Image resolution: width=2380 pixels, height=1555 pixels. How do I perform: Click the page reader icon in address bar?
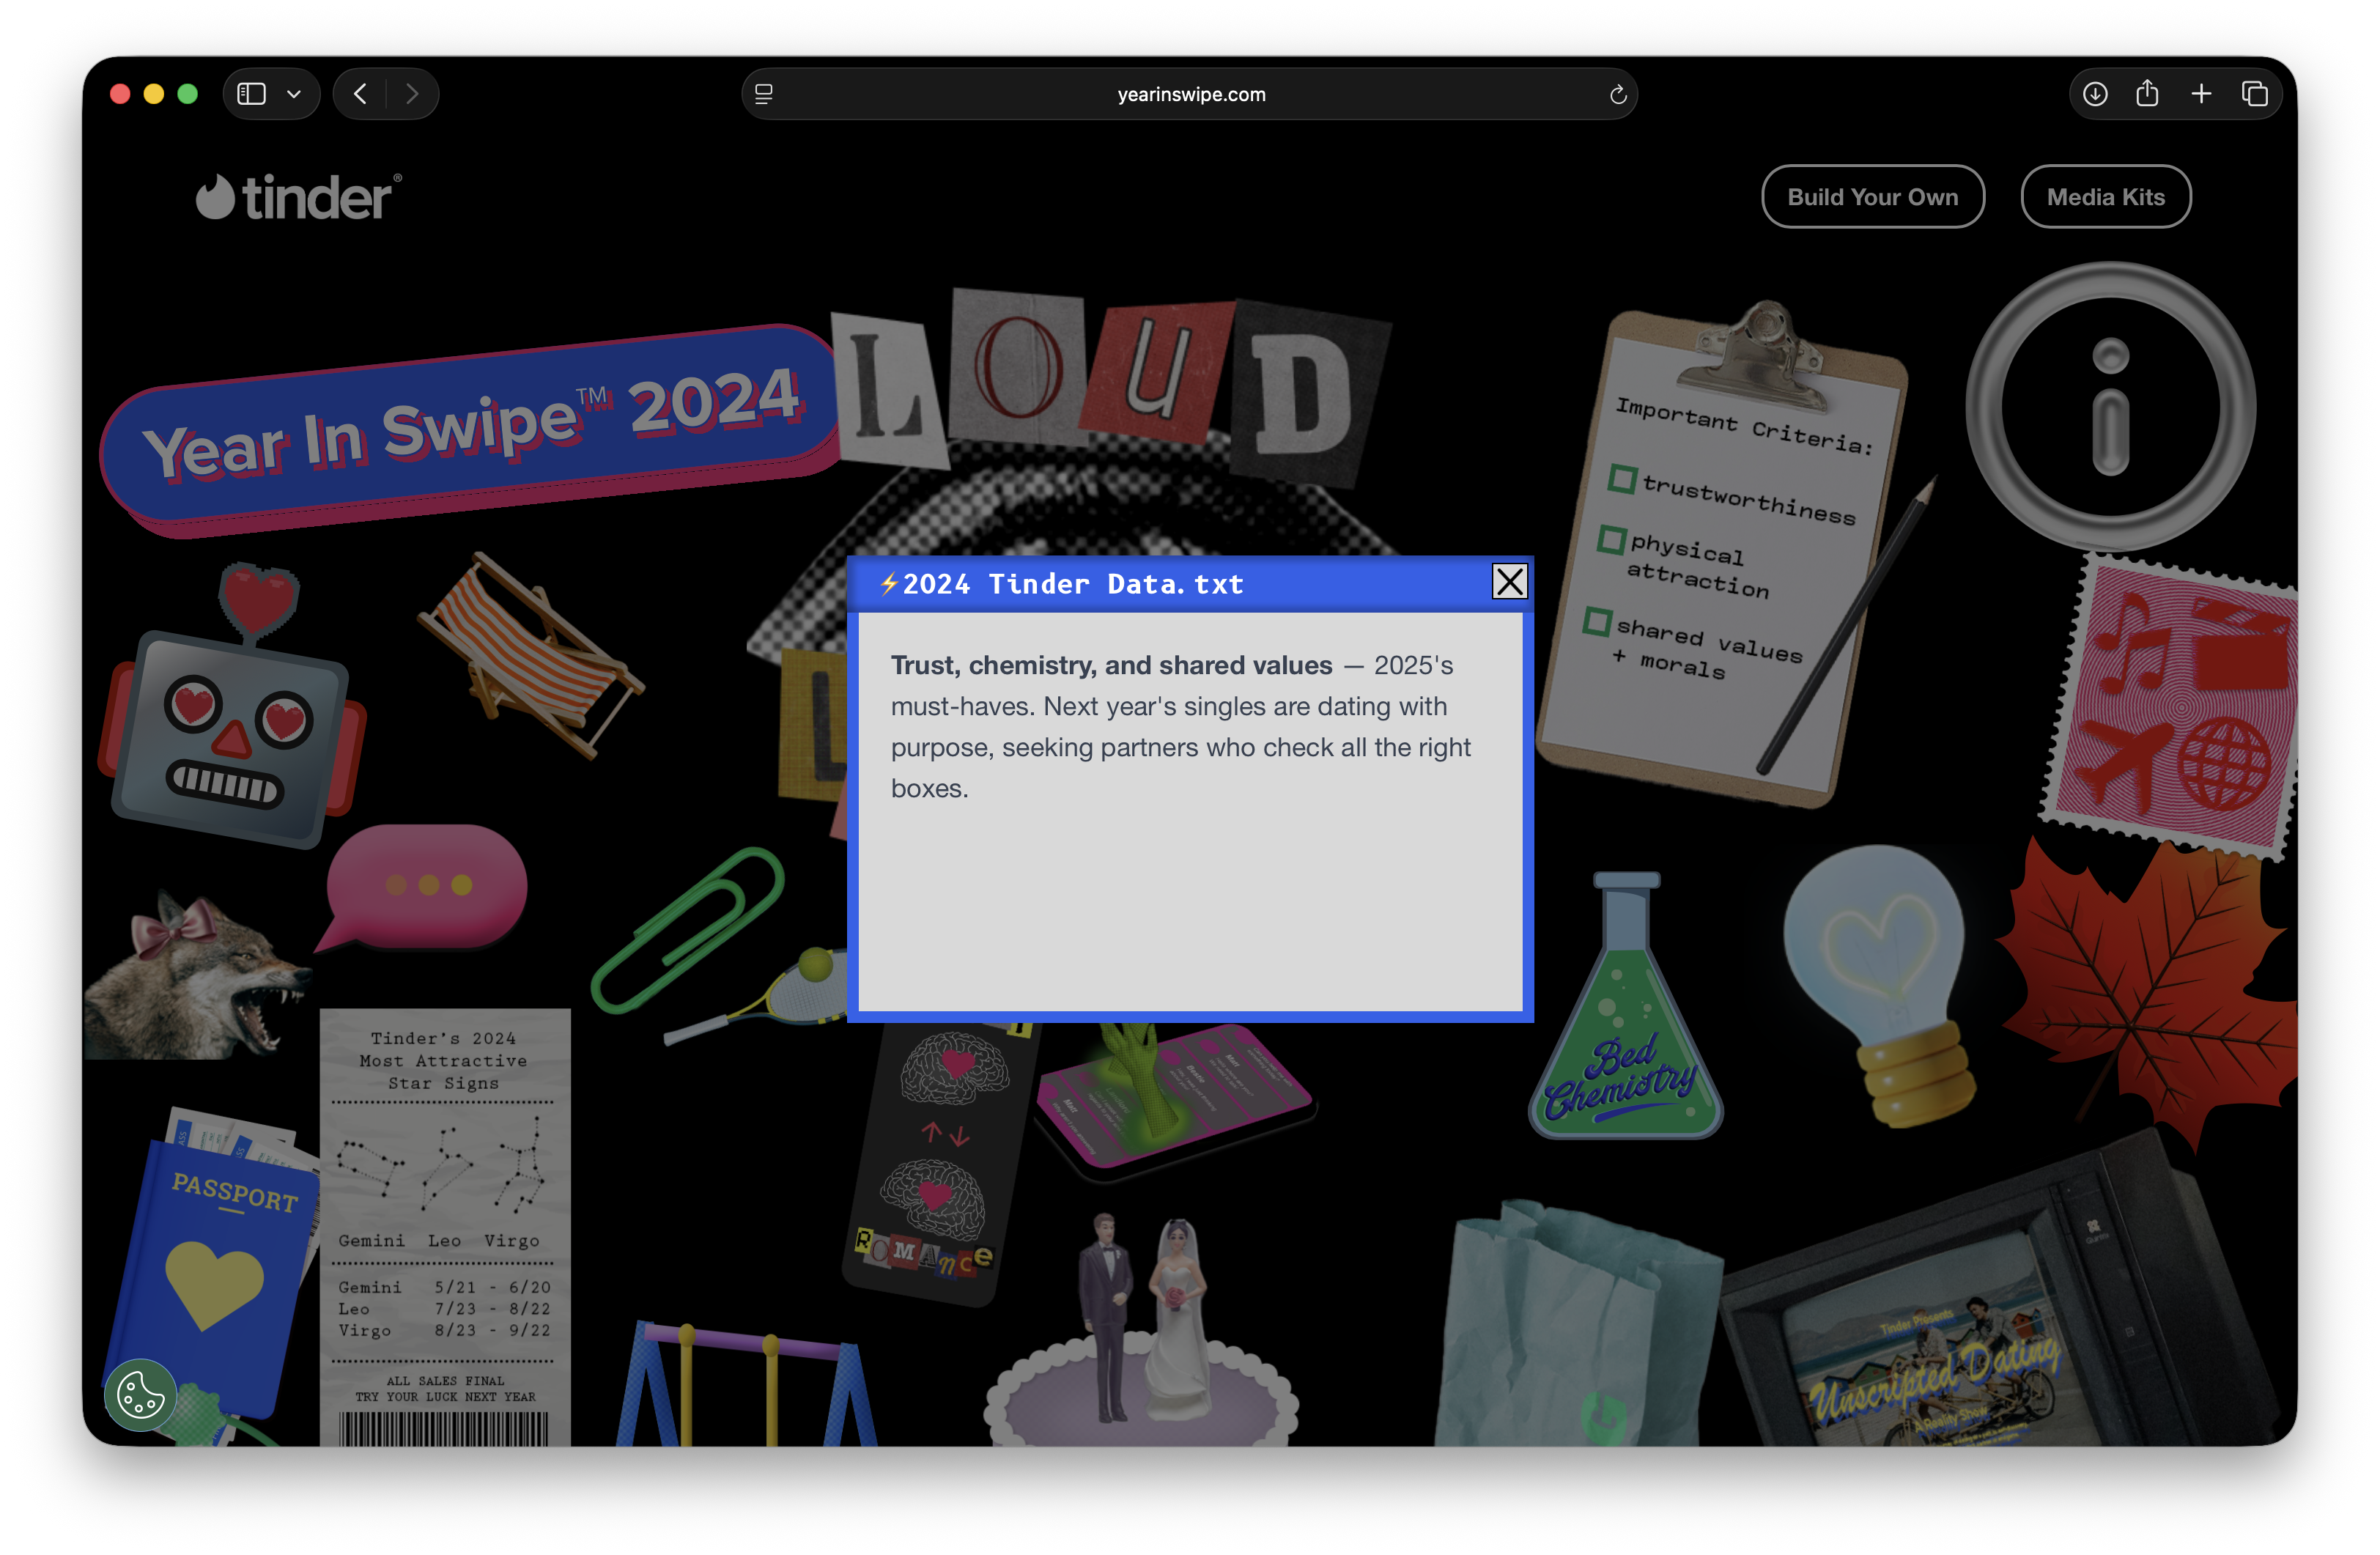(x=764, y=94)
